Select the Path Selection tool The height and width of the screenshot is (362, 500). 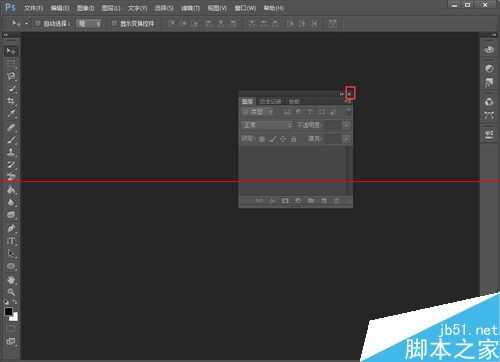point(11,254)
